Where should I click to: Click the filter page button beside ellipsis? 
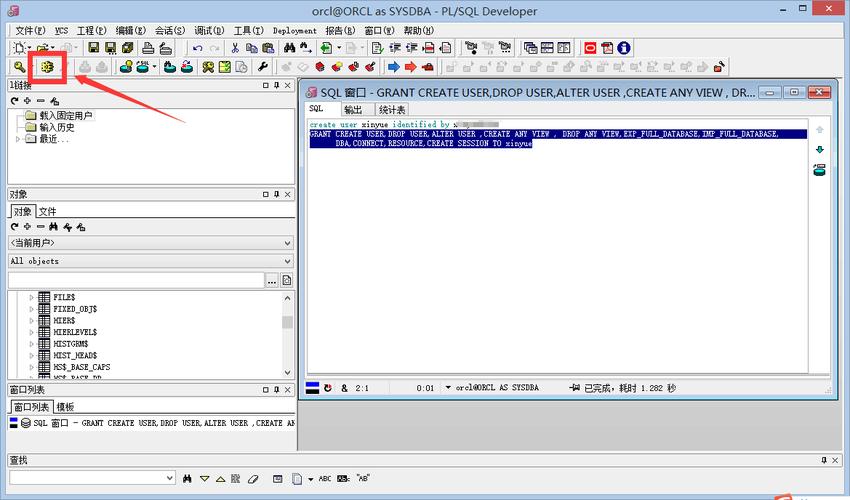pos(287,280)
